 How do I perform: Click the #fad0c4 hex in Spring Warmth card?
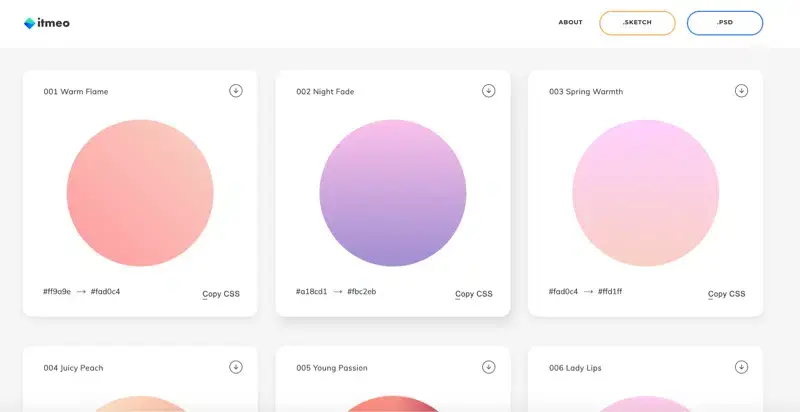click(563, 292)
